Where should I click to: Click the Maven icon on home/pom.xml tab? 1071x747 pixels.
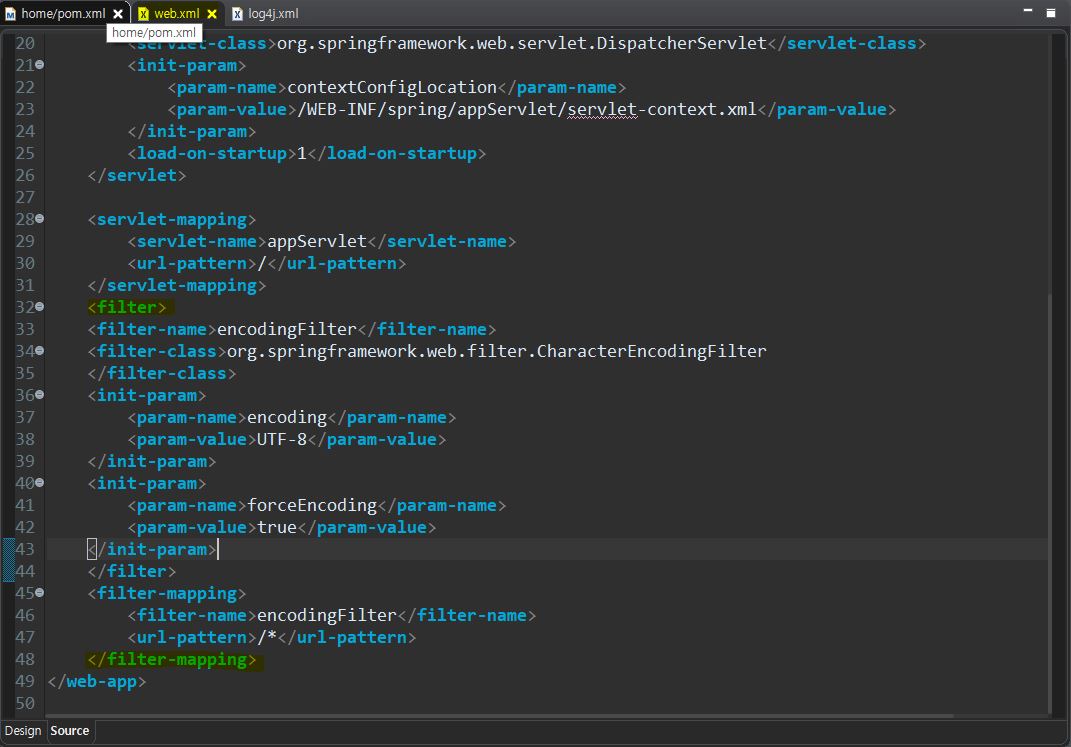[x=10, y=14]
